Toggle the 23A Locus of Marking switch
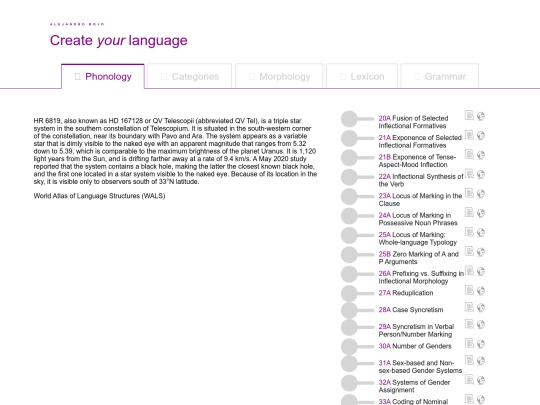The height and width of the screenshot is (405, 540). (357, 196)
